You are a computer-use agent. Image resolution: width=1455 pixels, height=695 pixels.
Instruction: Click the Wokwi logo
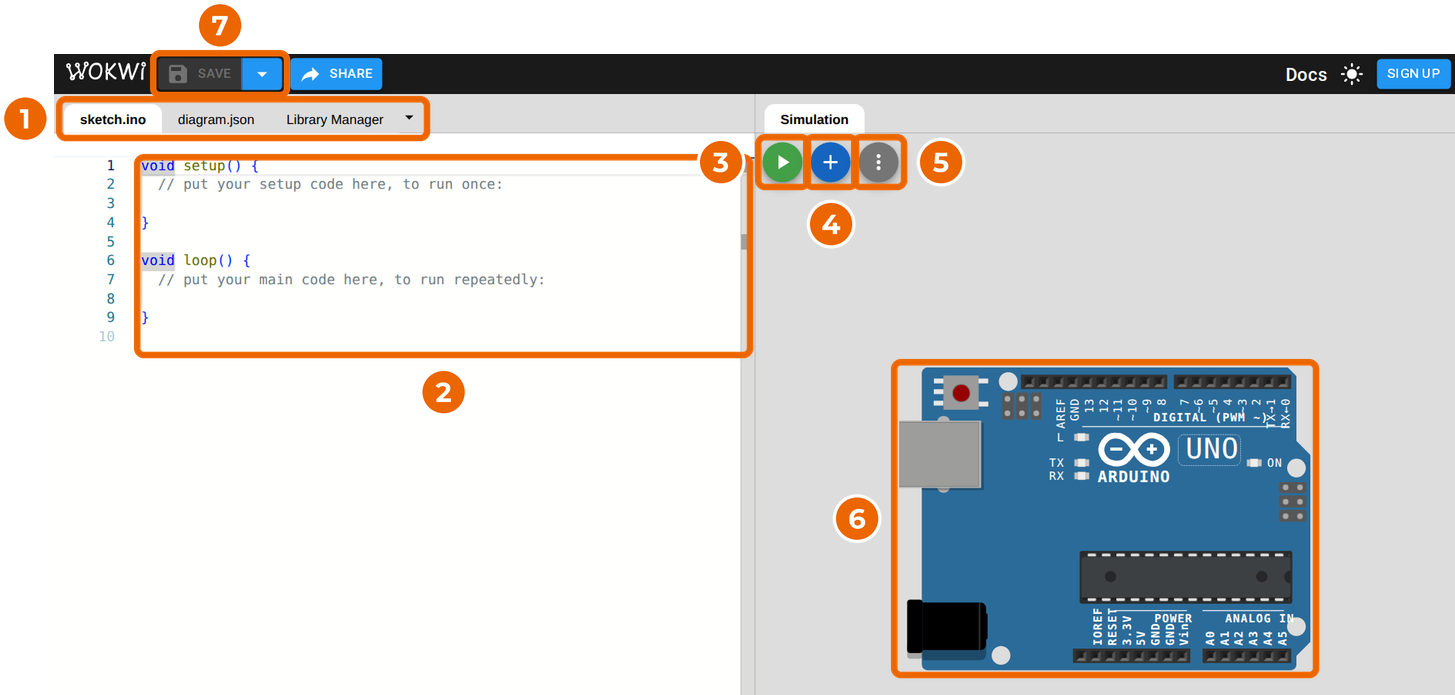(105, 73)
